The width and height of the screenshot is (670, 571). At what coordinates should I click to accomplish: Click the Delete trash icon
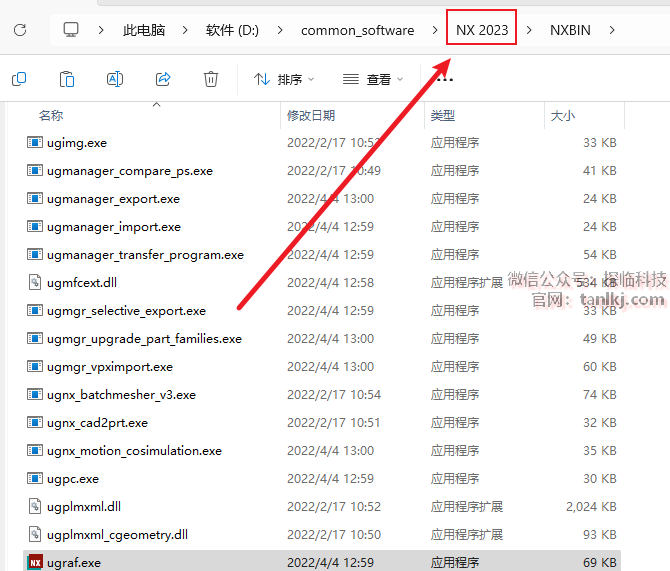coord(211,79)
